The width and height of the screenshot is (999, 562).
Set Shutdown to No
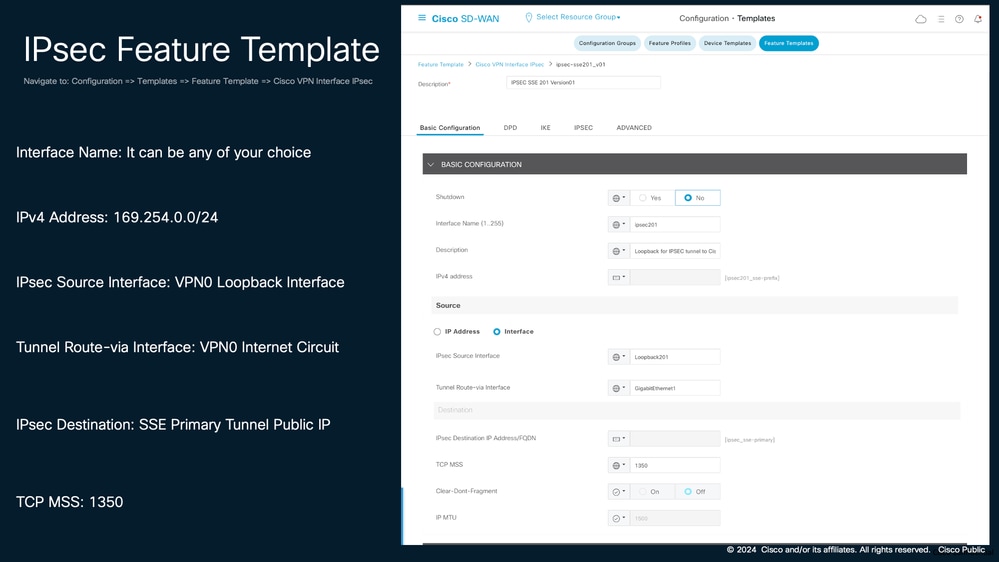pyautogui.click(x=698, y=198)
